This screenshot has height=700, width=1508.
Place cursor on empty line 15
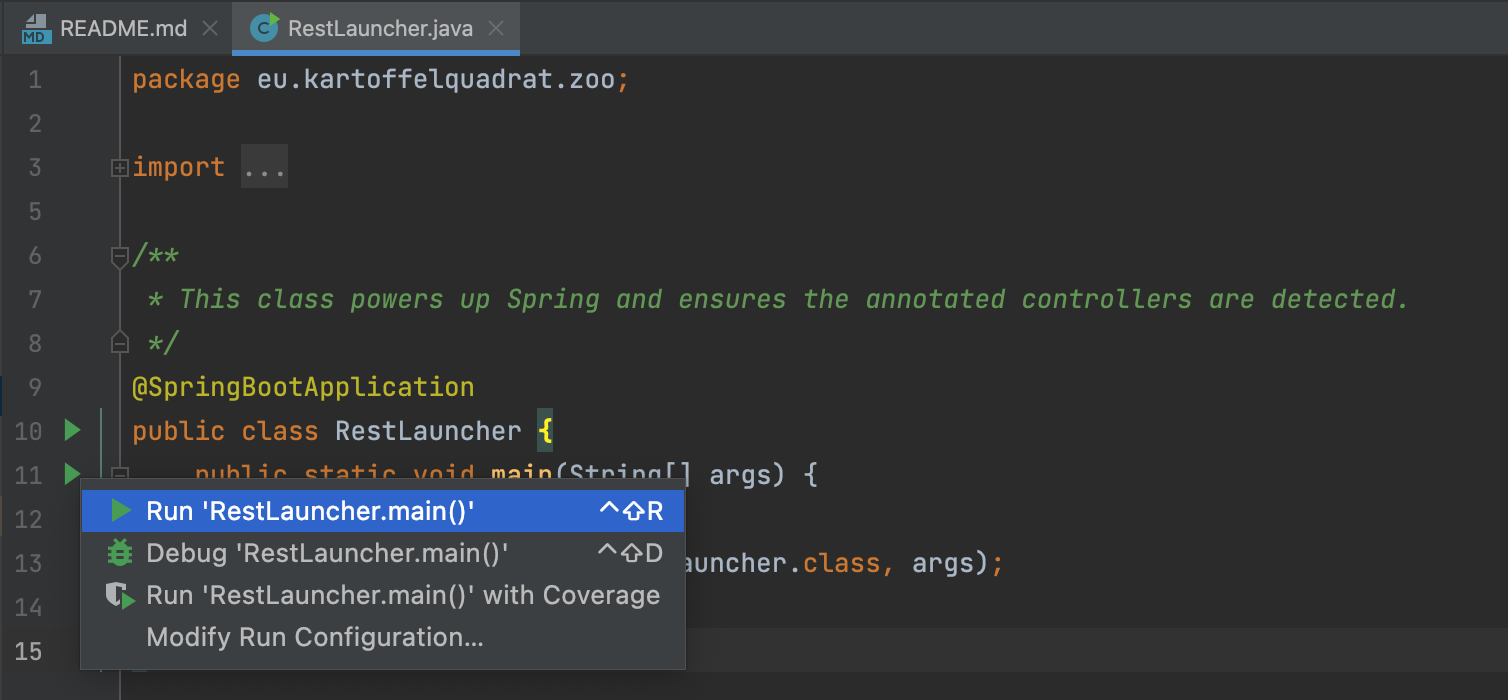pos(800,651)
